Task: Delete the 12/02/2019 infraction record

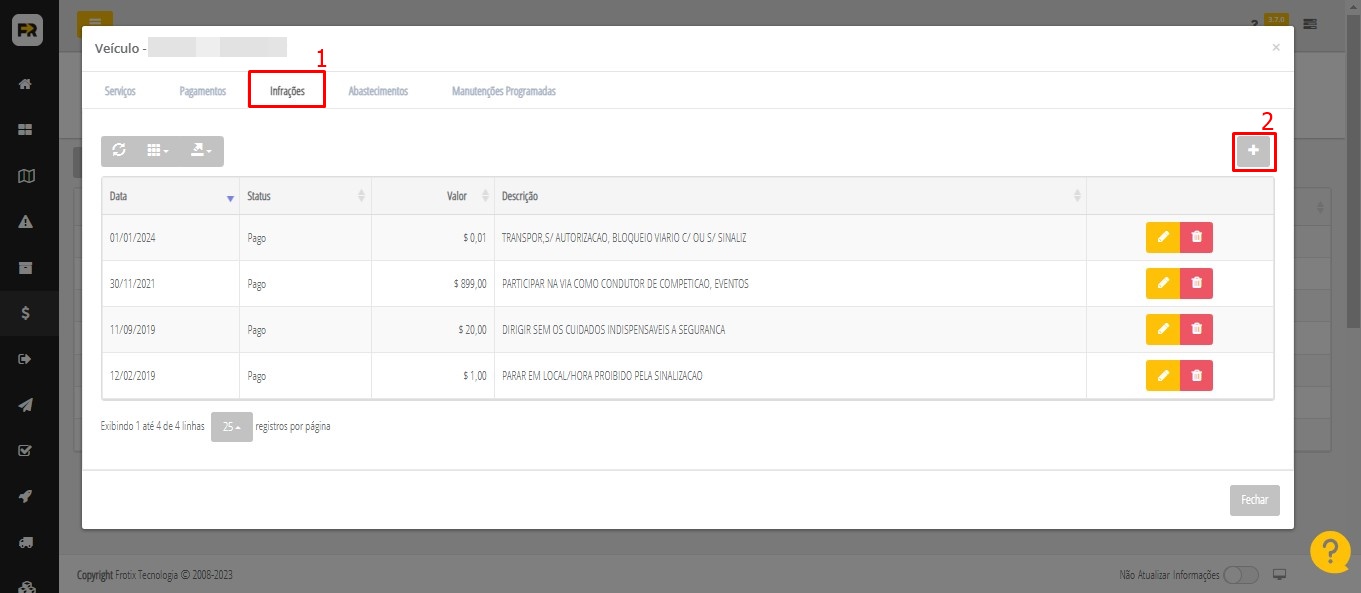Action: (1196, 375)
